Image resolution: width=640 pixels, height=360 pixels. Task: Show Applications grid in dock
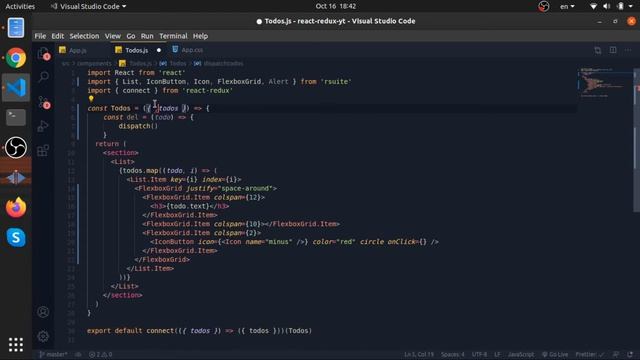point(16,345)
